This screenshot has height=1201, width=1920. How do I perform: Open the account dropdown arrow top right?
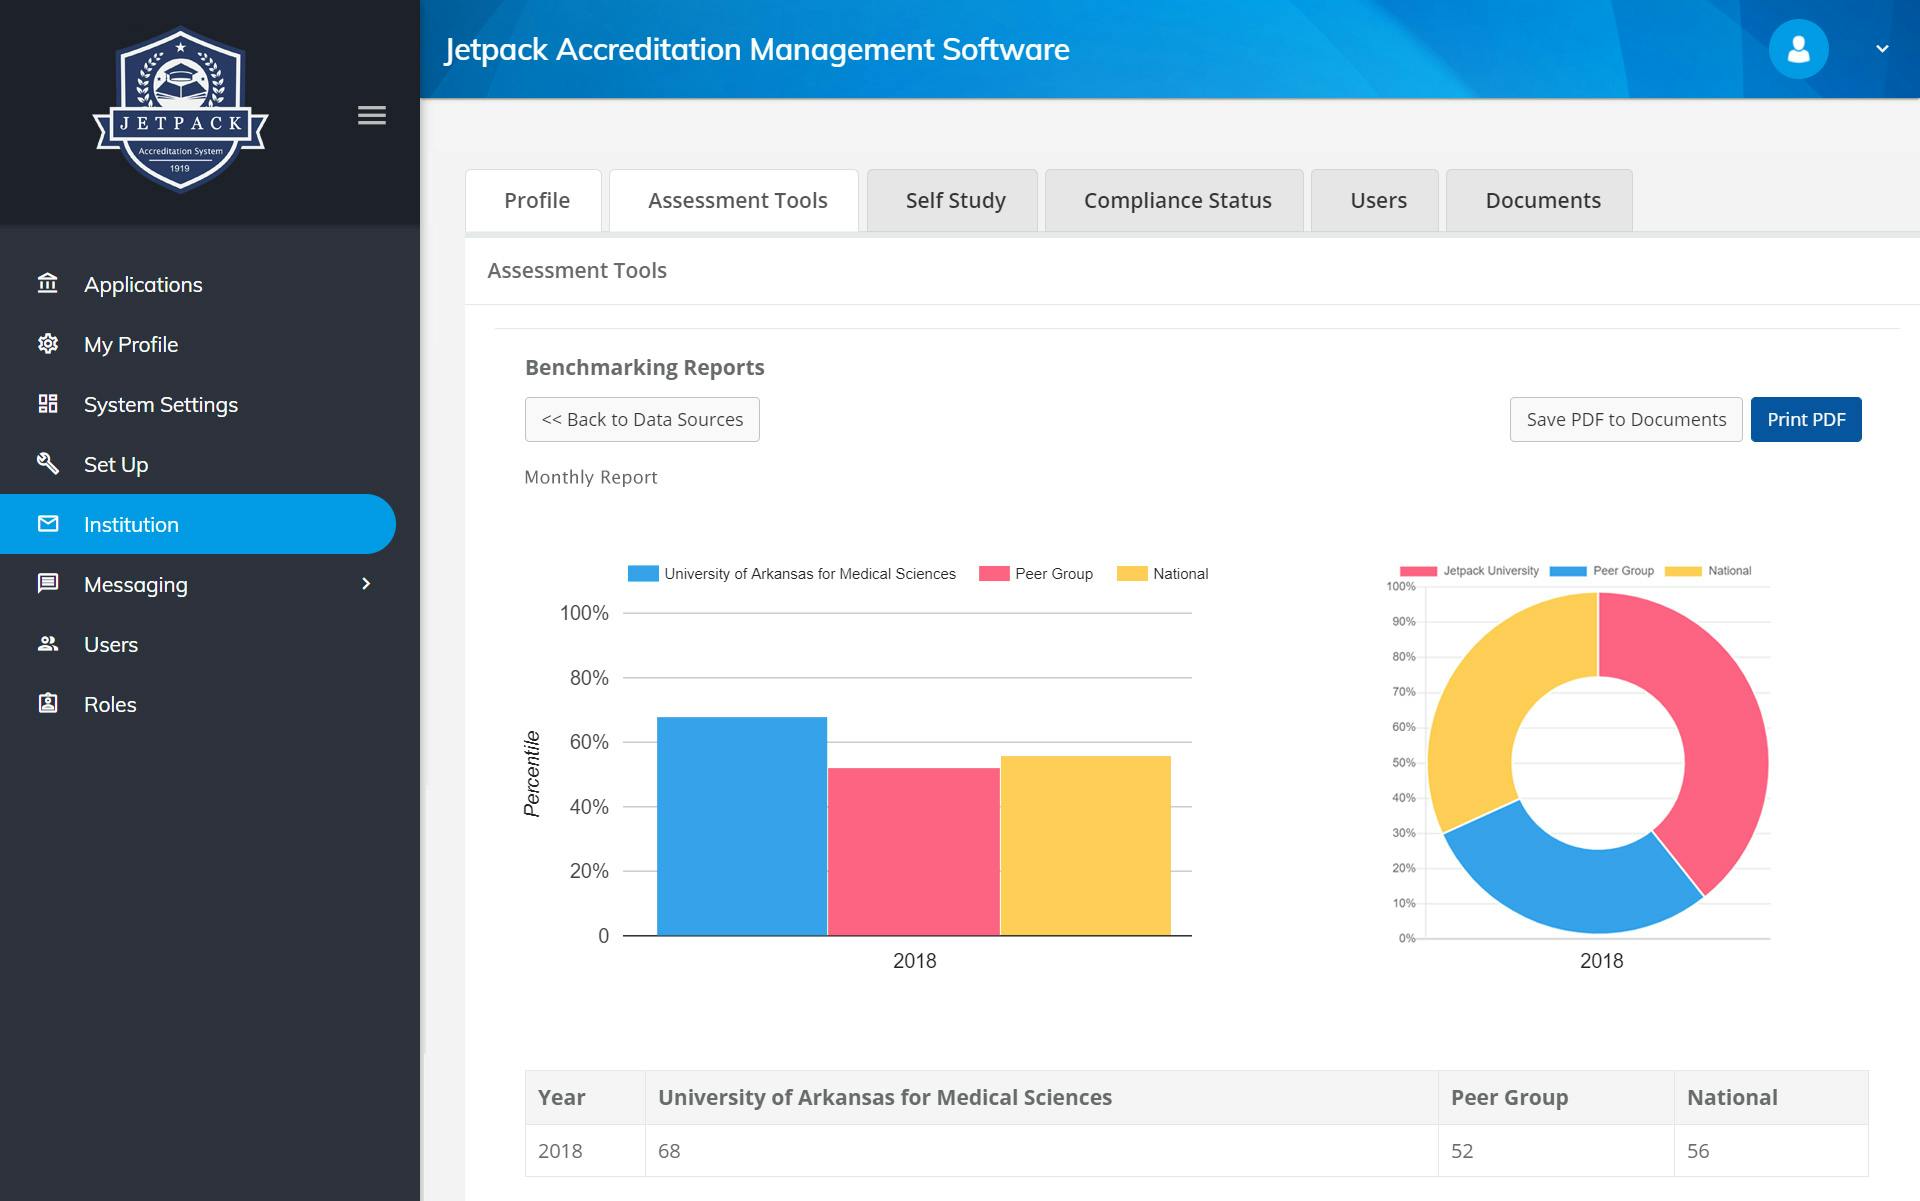pyautogui.click(x=1884, y=48)
